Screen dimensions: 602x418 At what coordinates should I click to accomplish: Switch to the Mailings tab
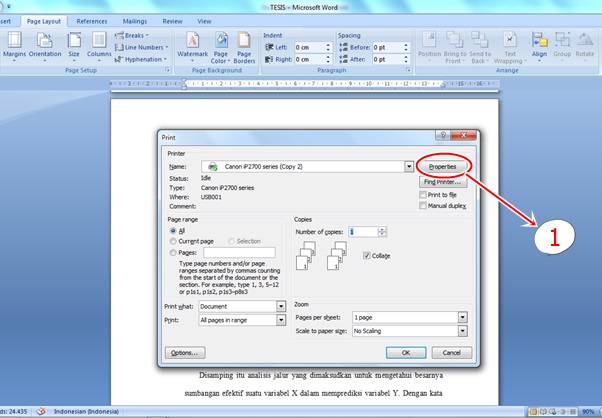(135, 21)
